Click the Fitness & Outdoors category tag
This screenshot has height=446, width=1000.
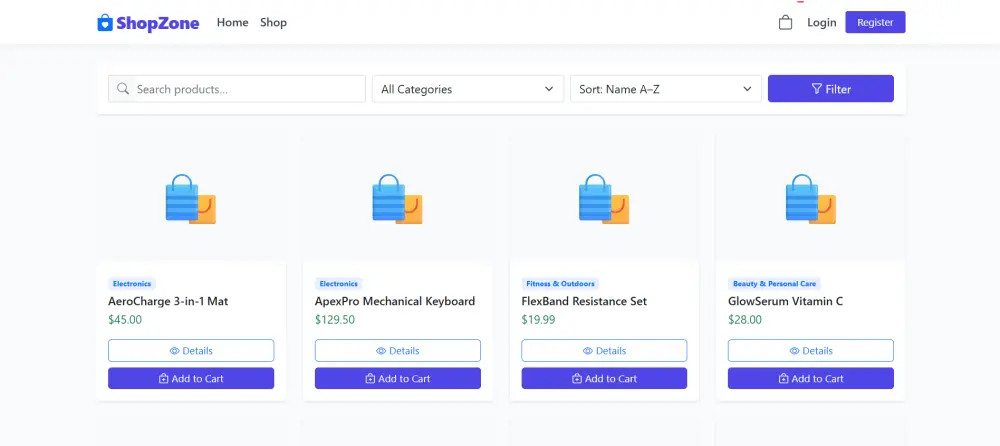click(560, 283)
